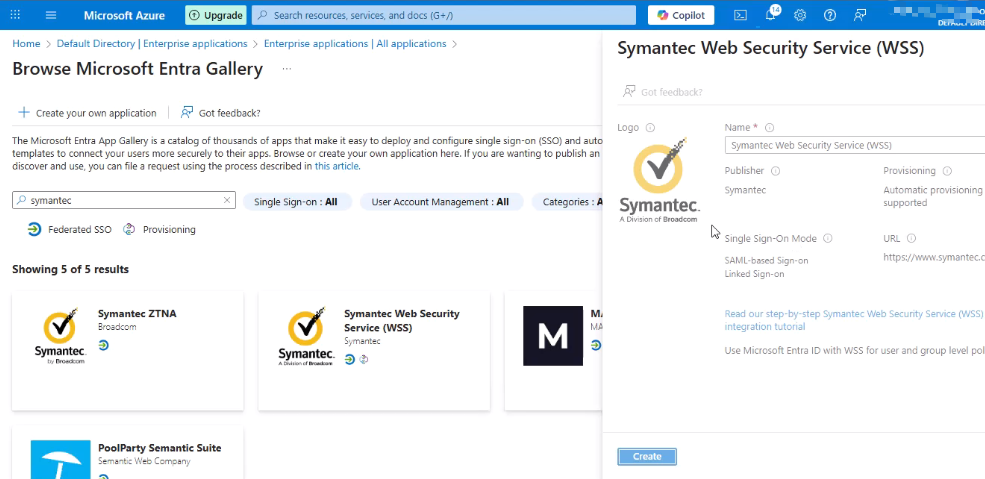Click the info icon next to Publisher
The image size is (985, 479).
click(775, 171)
